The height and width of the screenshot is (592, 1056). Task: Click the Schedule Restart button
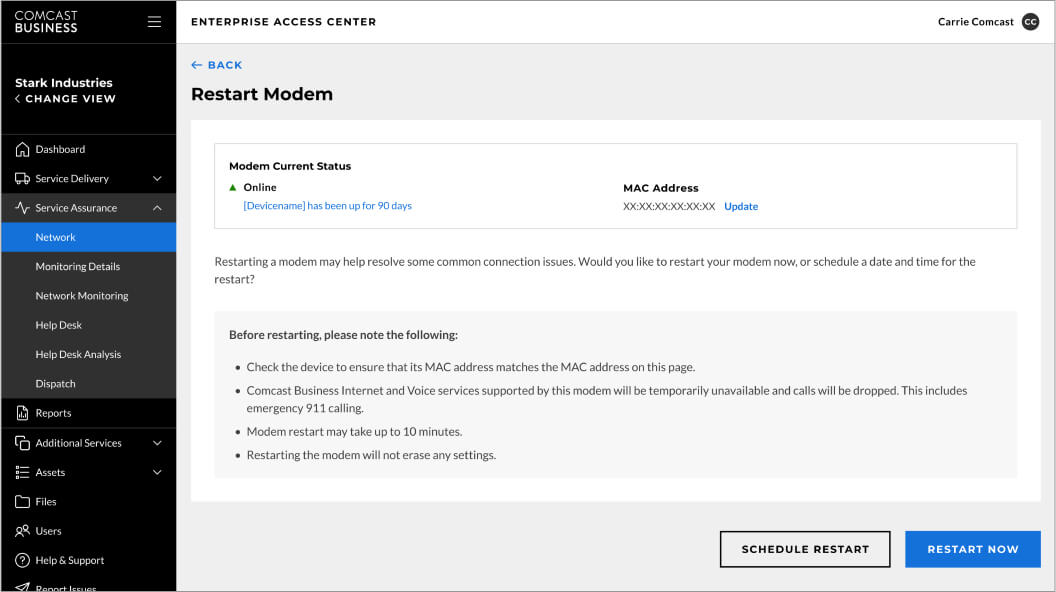(804, 549)
